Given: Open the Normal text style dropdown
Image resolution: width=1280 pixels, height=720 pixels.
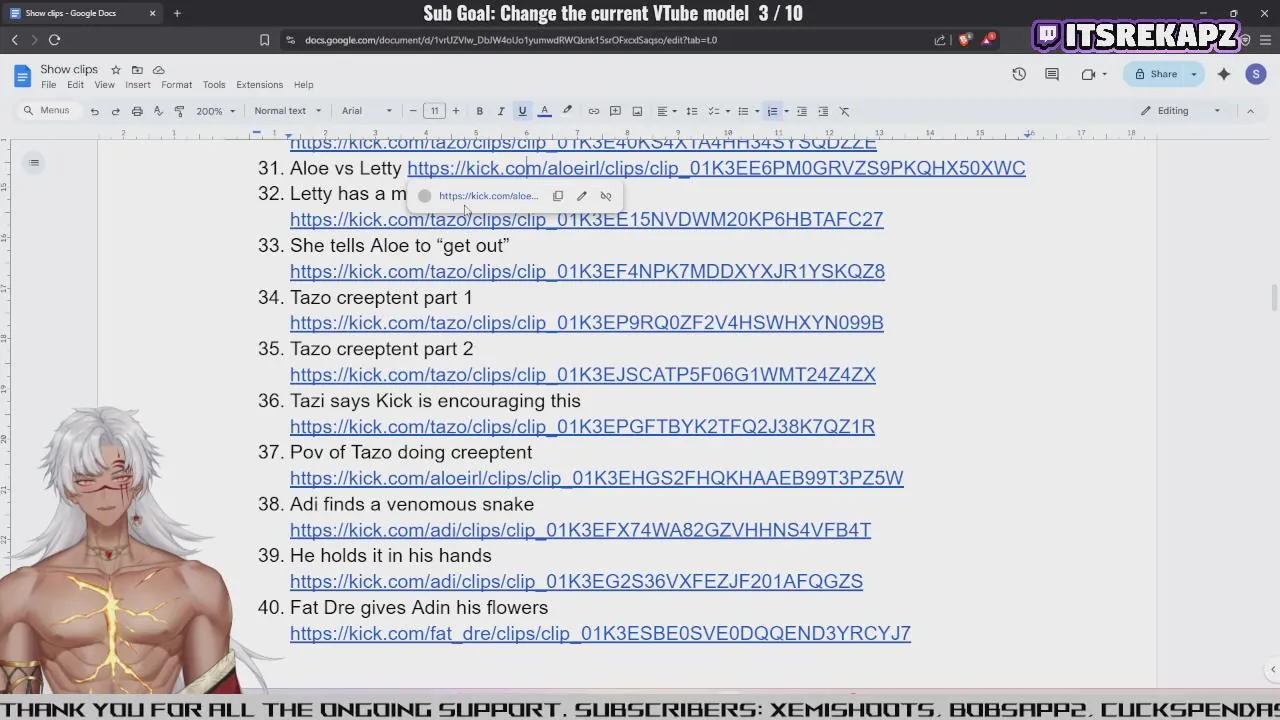Looking at the screenshot, I should (288, 111).
